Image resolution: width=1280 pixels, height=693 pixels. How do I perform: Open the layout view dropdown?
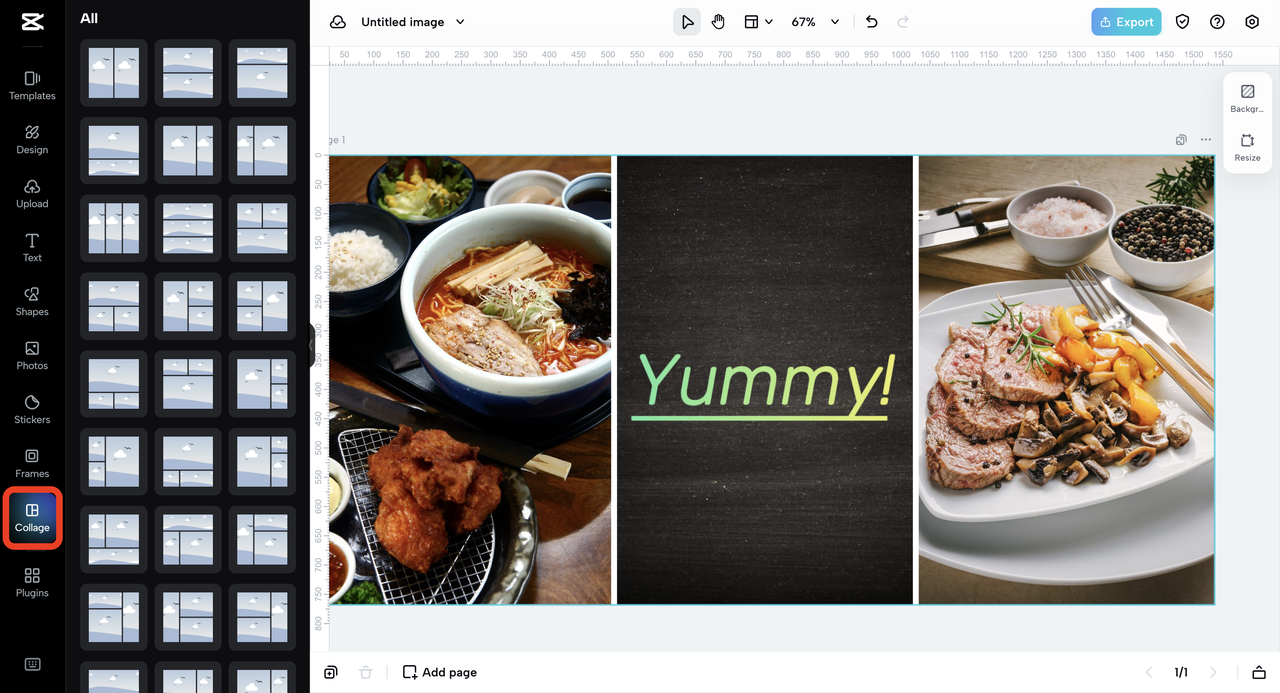tap(758, 22)
